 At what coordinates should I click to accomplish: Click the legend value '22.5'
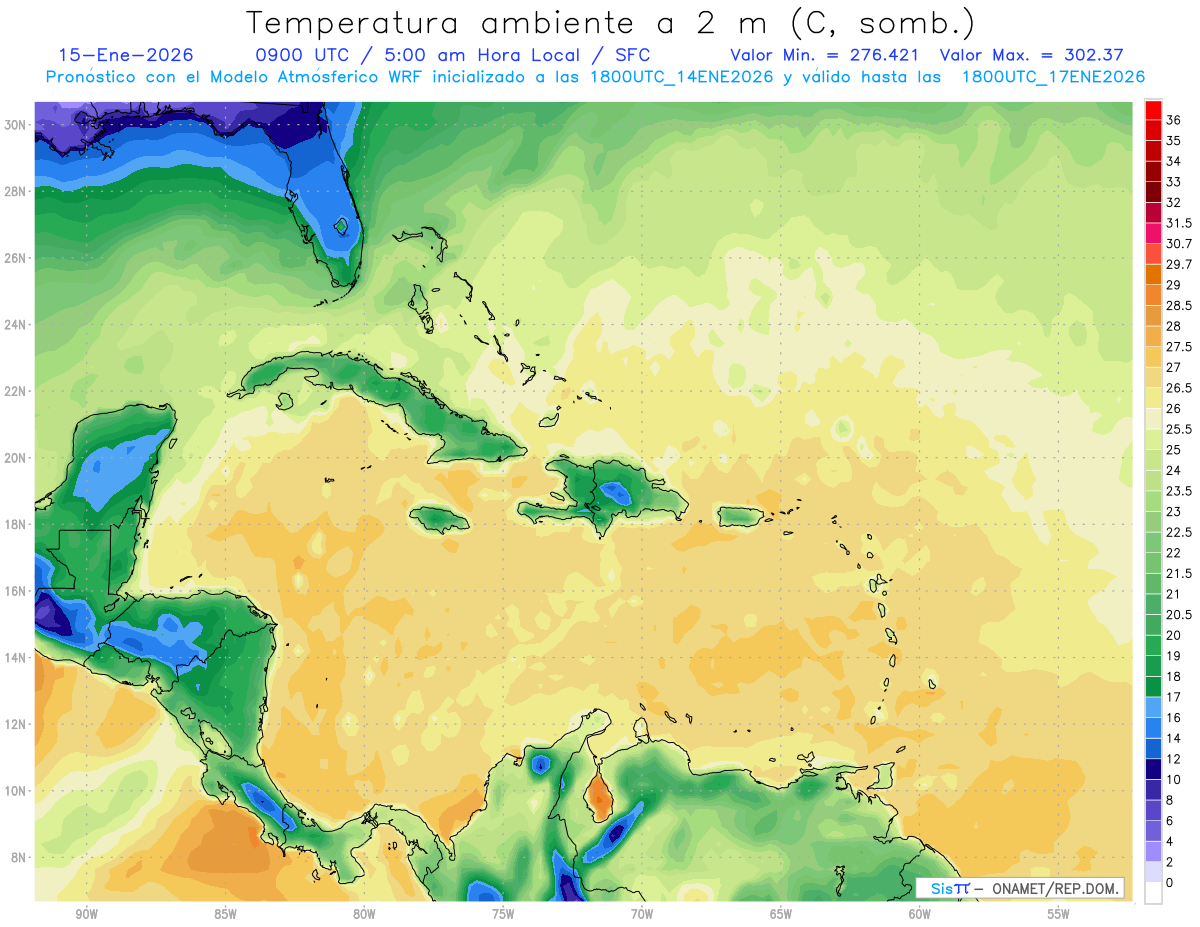(x=1179, y=532)
